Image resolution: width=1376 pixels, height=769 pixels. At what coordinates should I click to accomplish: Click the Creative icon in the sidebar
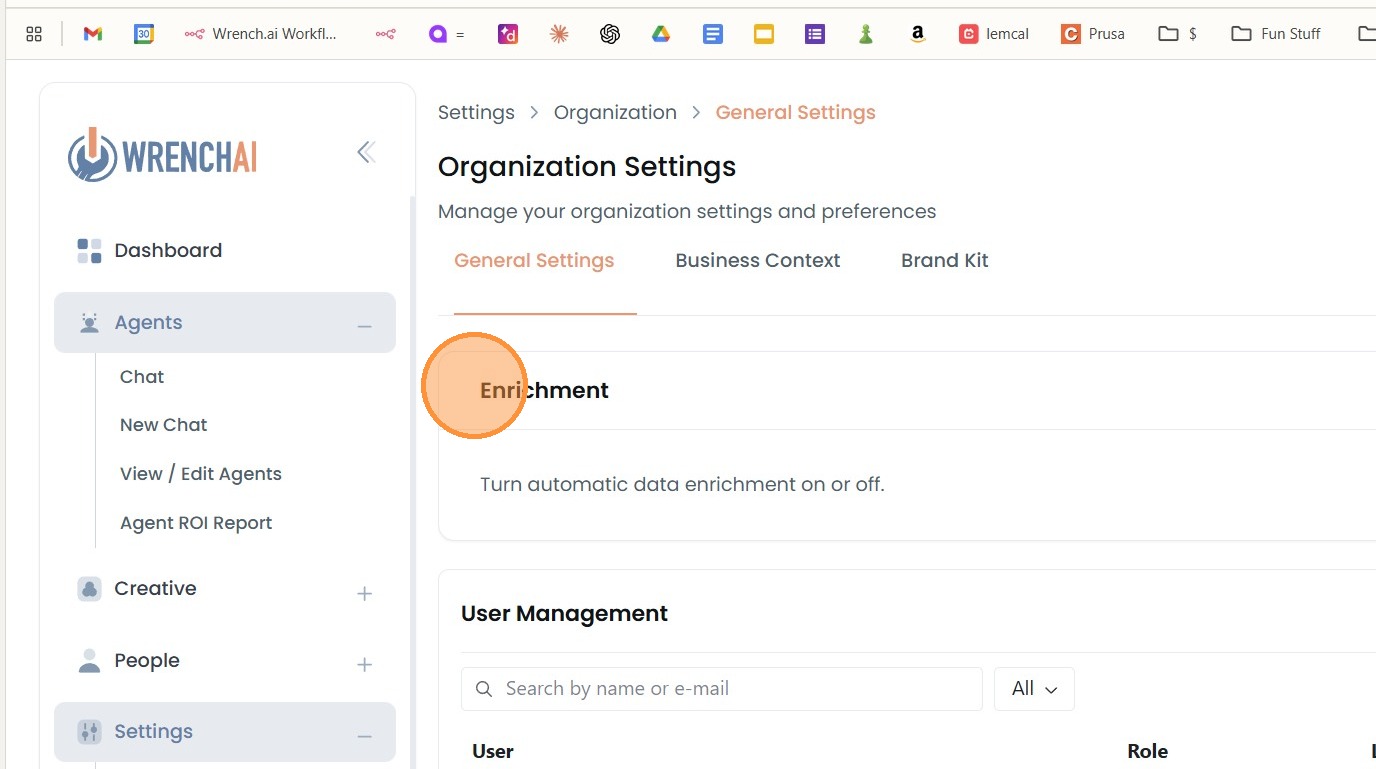(90, 589)
